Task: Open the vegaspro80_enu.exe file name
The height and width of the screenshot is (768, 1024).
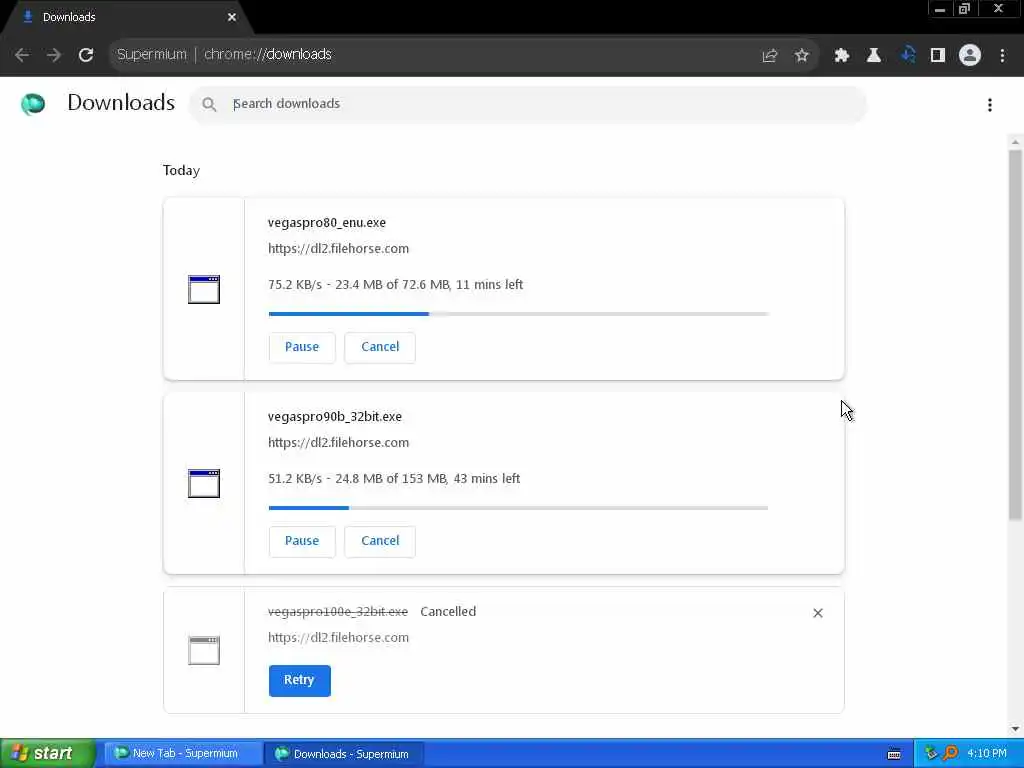Action: (327, 223)
